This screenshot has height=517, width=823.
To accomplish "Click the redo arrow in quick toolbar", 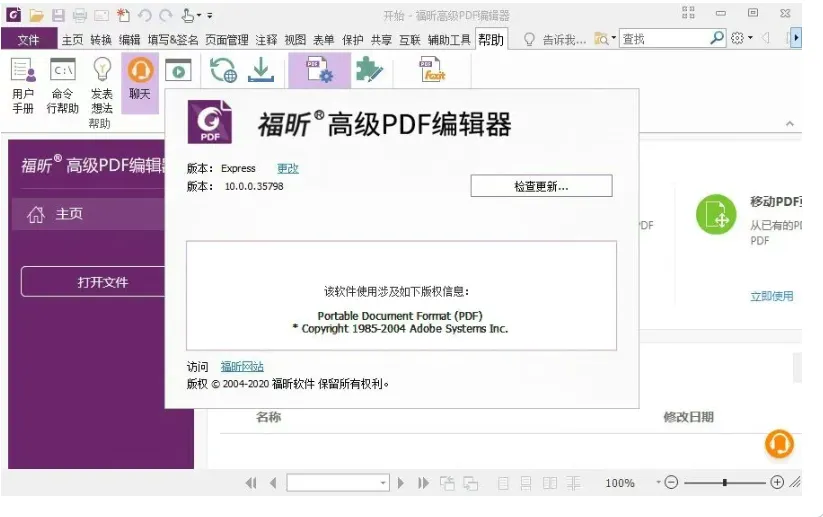I will [166, 15].
